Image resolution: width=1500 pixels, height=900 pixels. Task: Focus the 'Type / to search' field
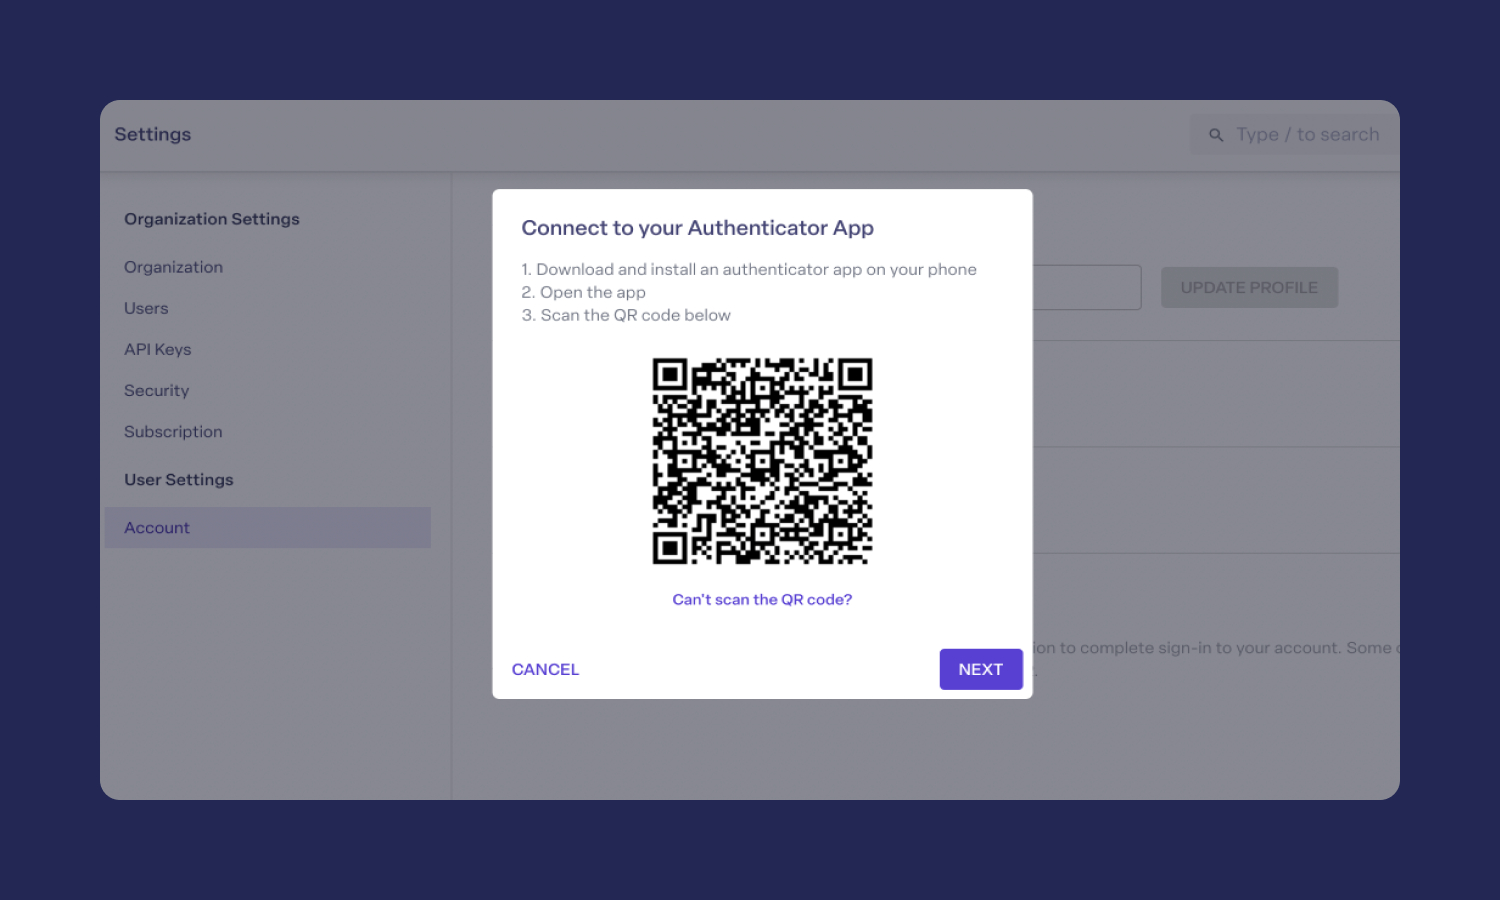pyautogui.click(x=1294, y=134)
